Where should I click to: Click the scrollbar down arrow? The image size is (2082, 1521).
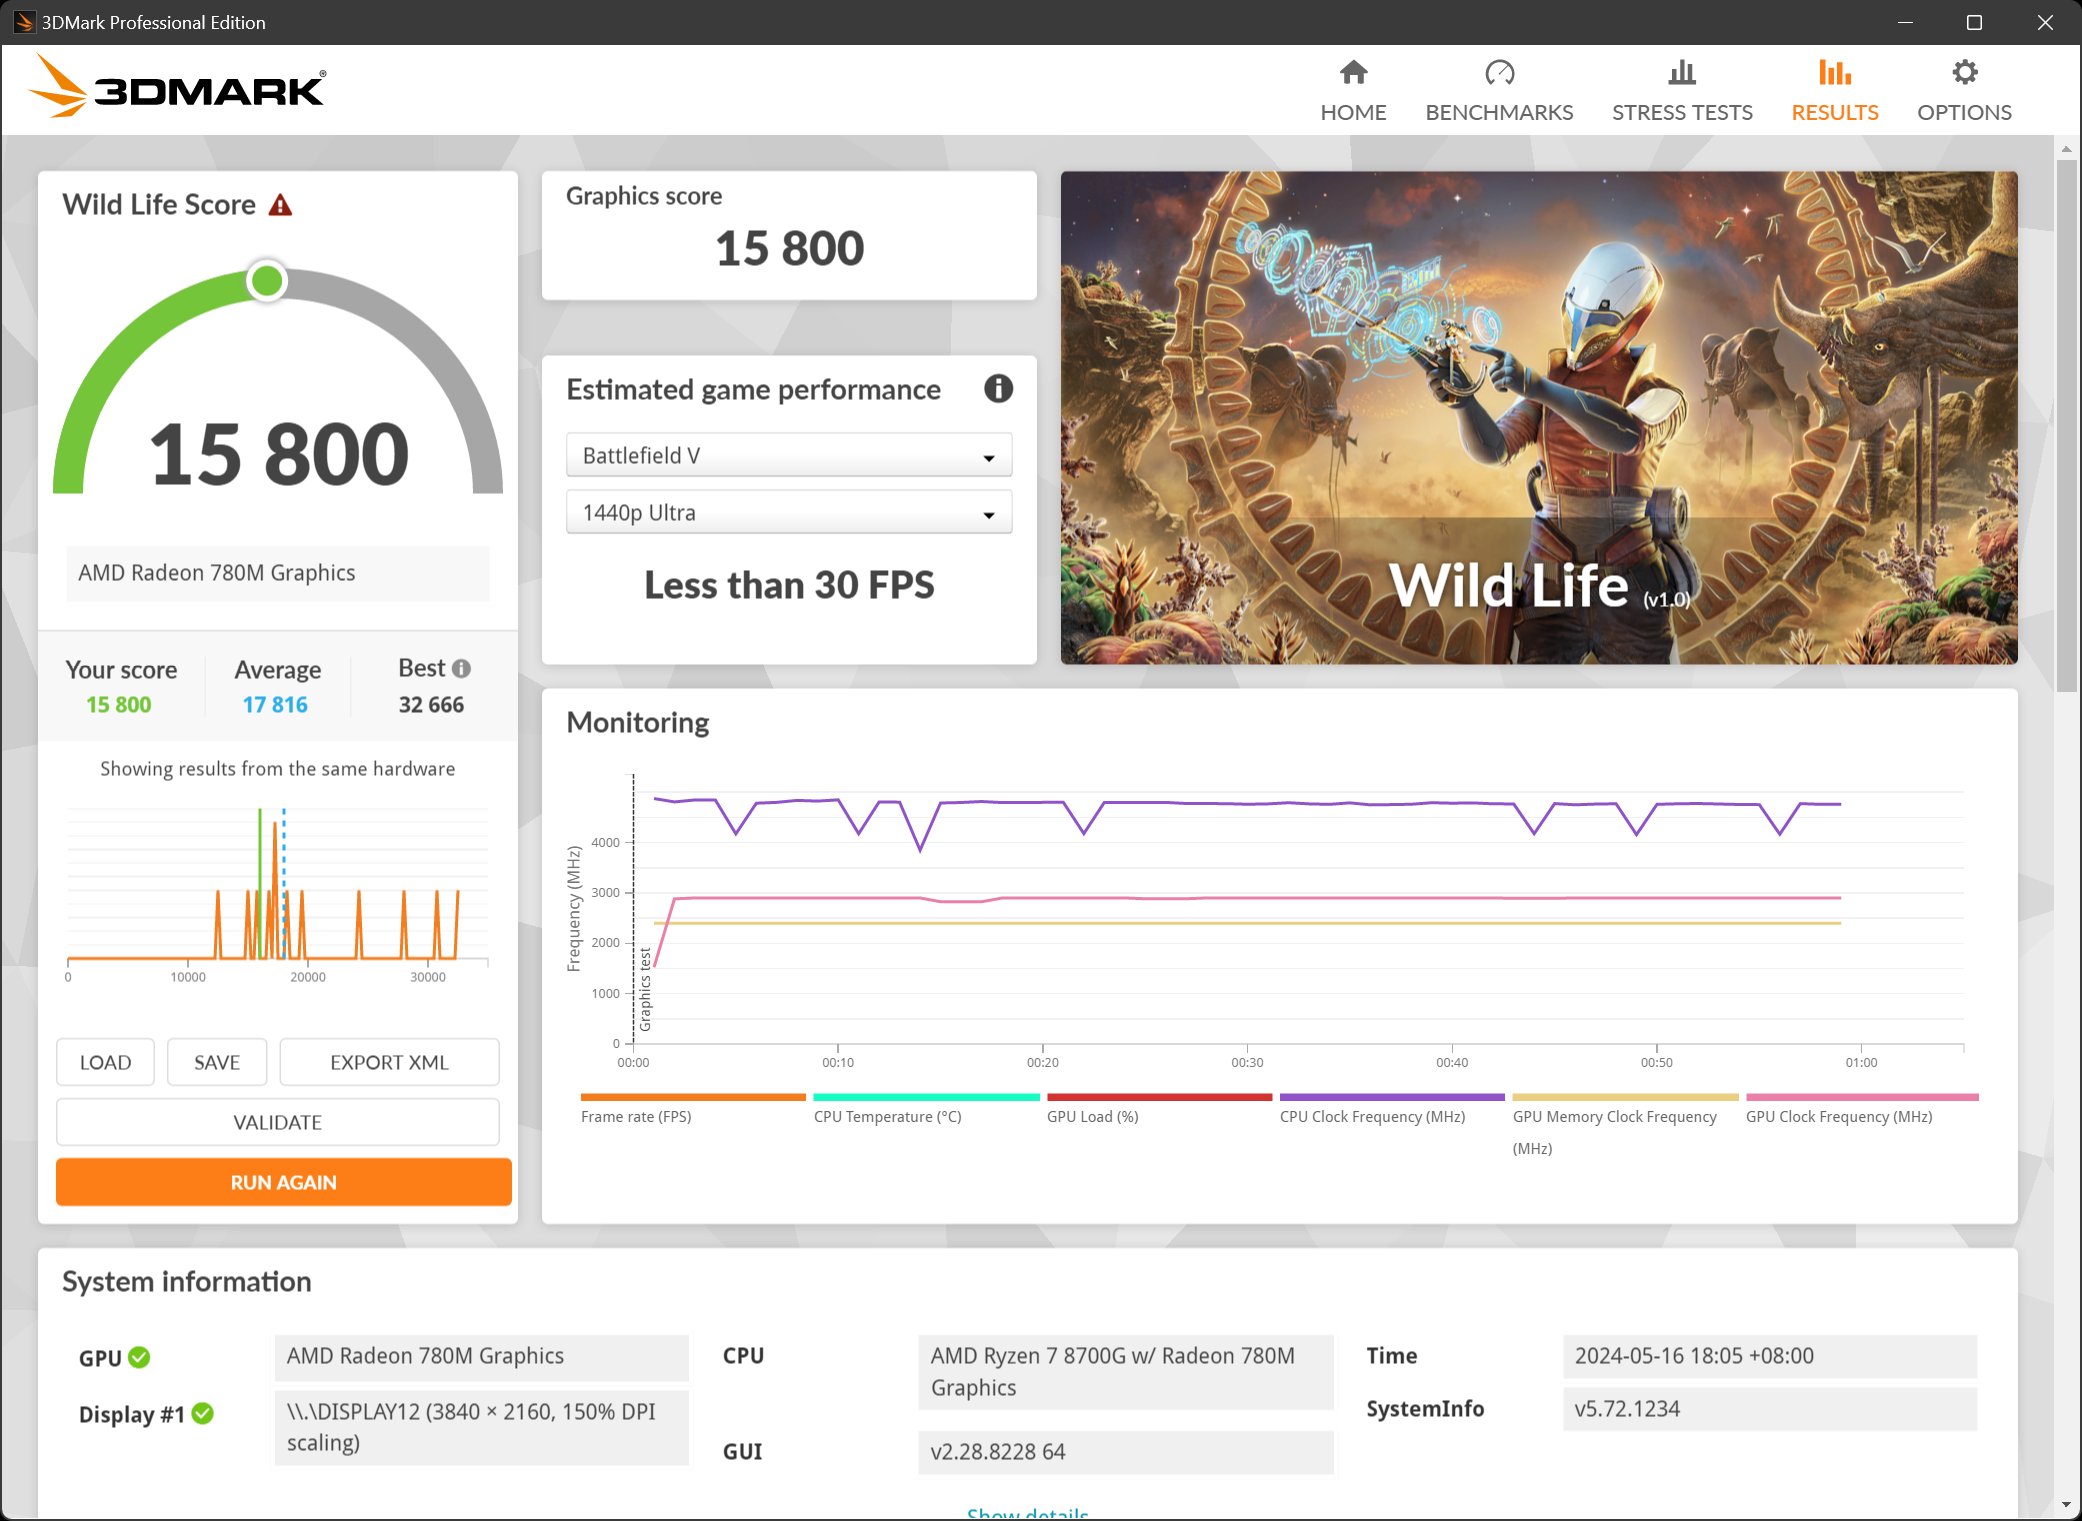tap(2066, 1504)
